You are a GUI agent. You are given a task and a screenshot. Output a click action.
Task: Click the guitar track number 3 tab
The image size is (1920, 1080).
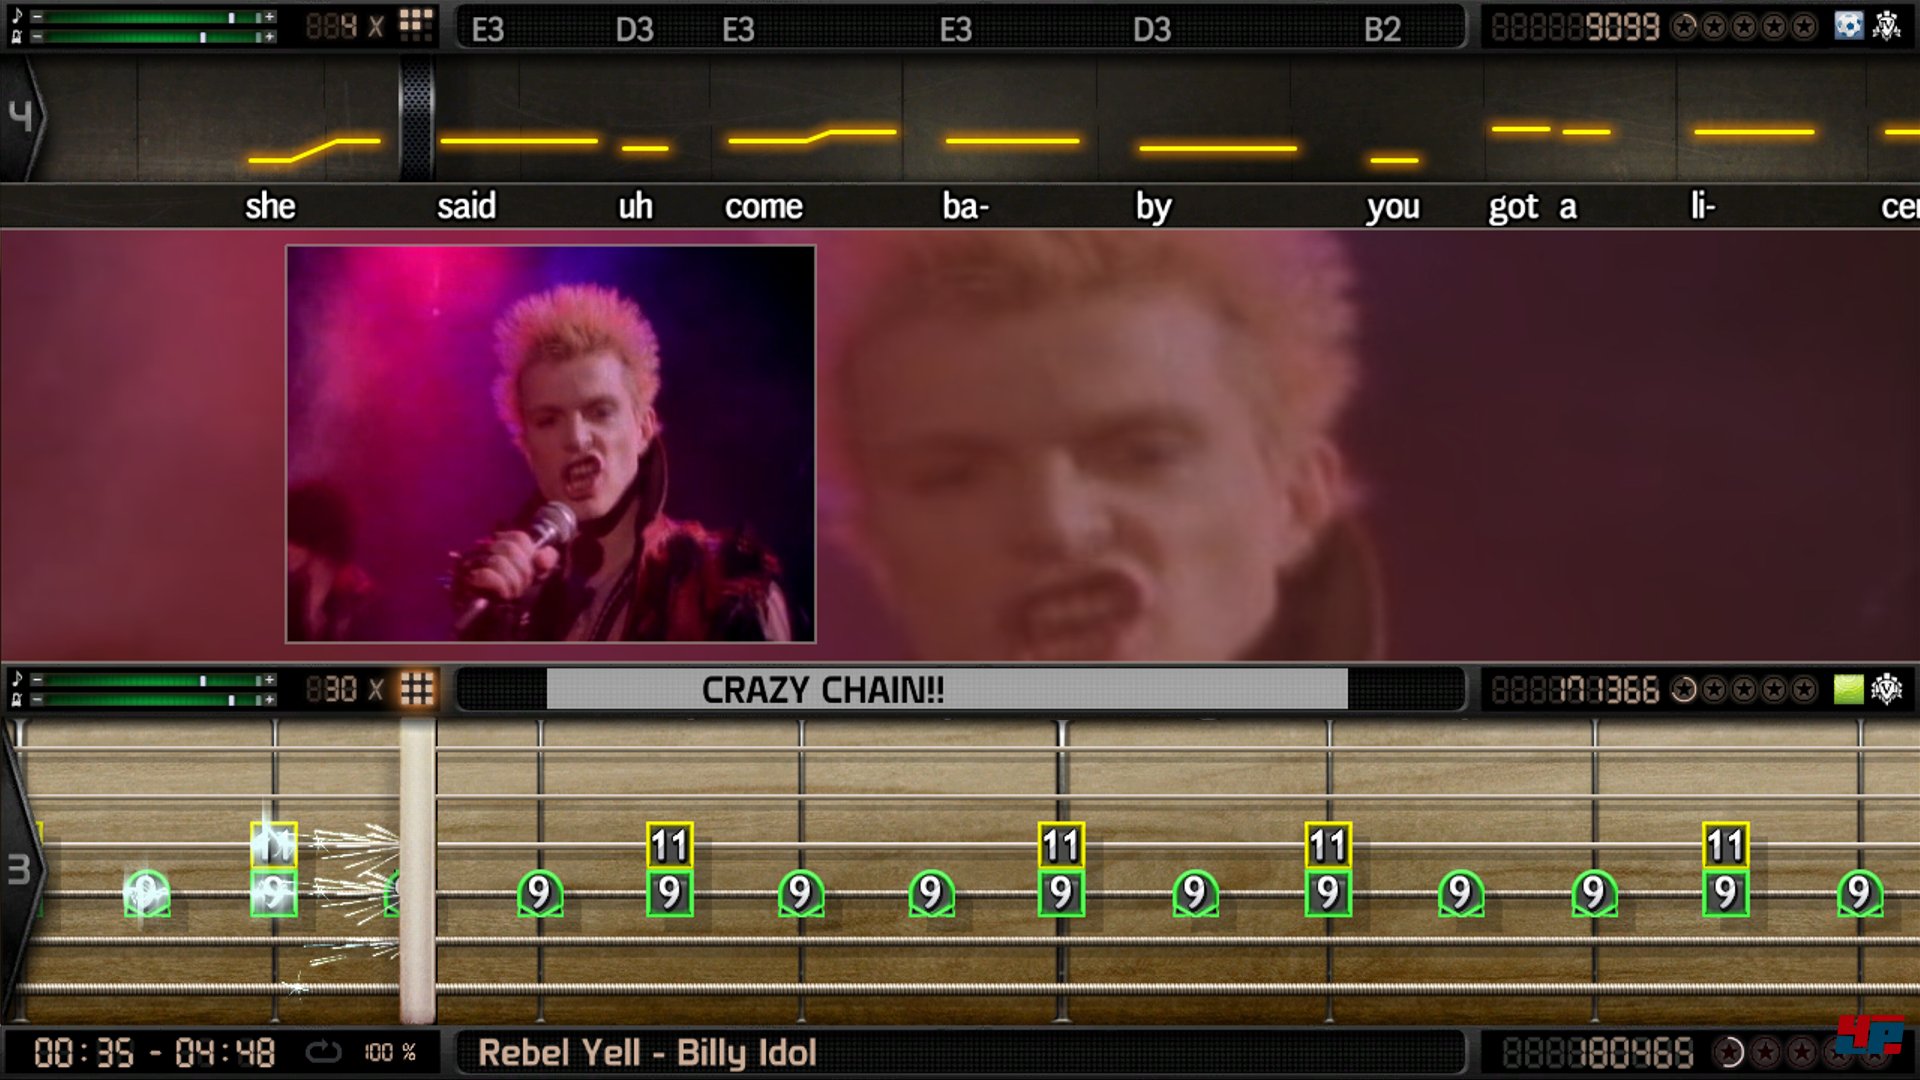pyautogui.click(x=18, y=870)
